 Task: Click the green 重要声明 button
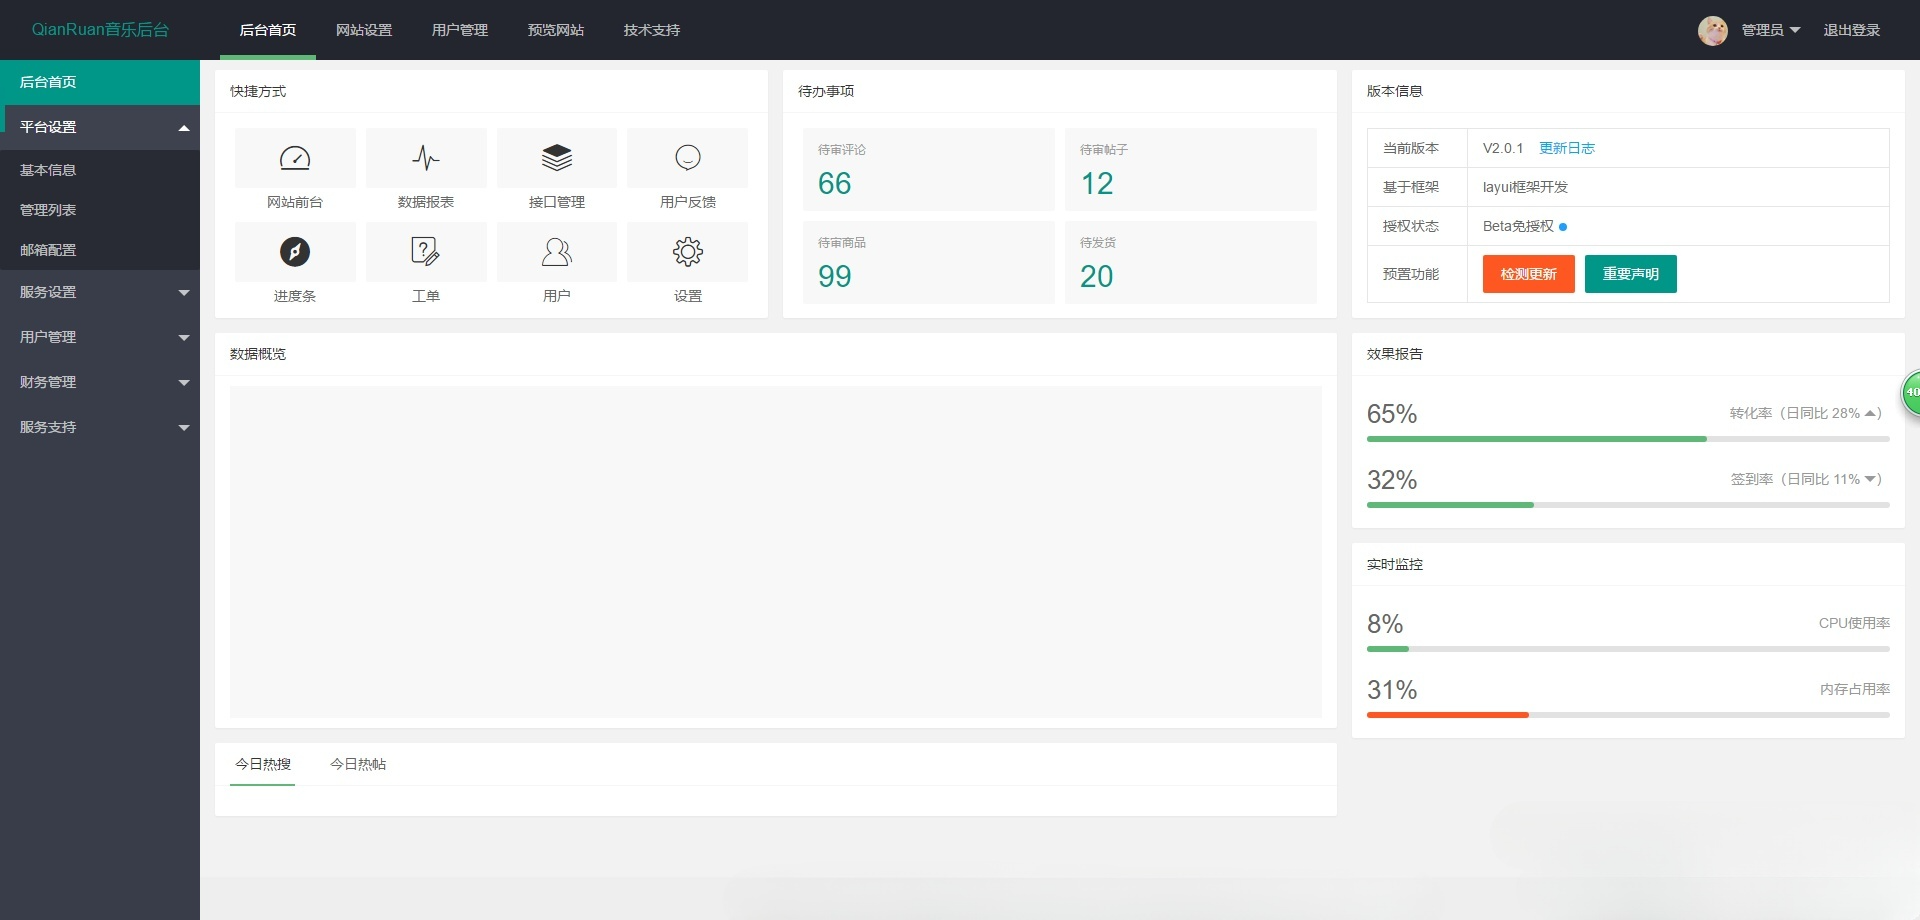point(1630,274)
